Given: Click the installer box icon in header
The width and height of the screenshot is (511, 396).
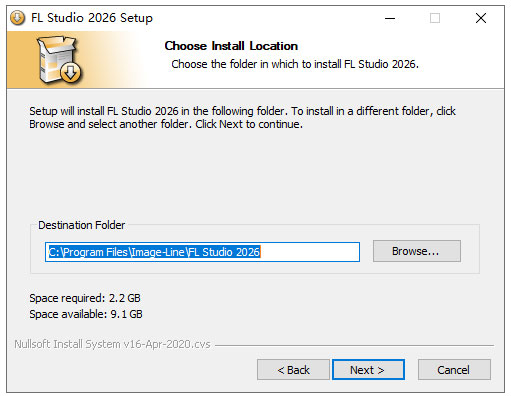Looking at the screenshot, I should pos(59,60).
